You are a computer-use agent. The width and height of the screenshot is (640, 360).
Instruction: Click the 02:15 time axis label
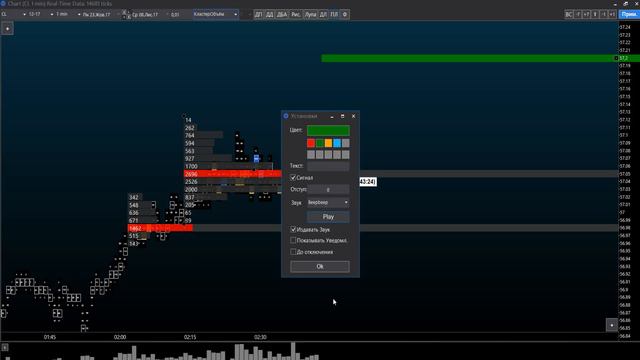pyautogui.click(x=190, y=337)
